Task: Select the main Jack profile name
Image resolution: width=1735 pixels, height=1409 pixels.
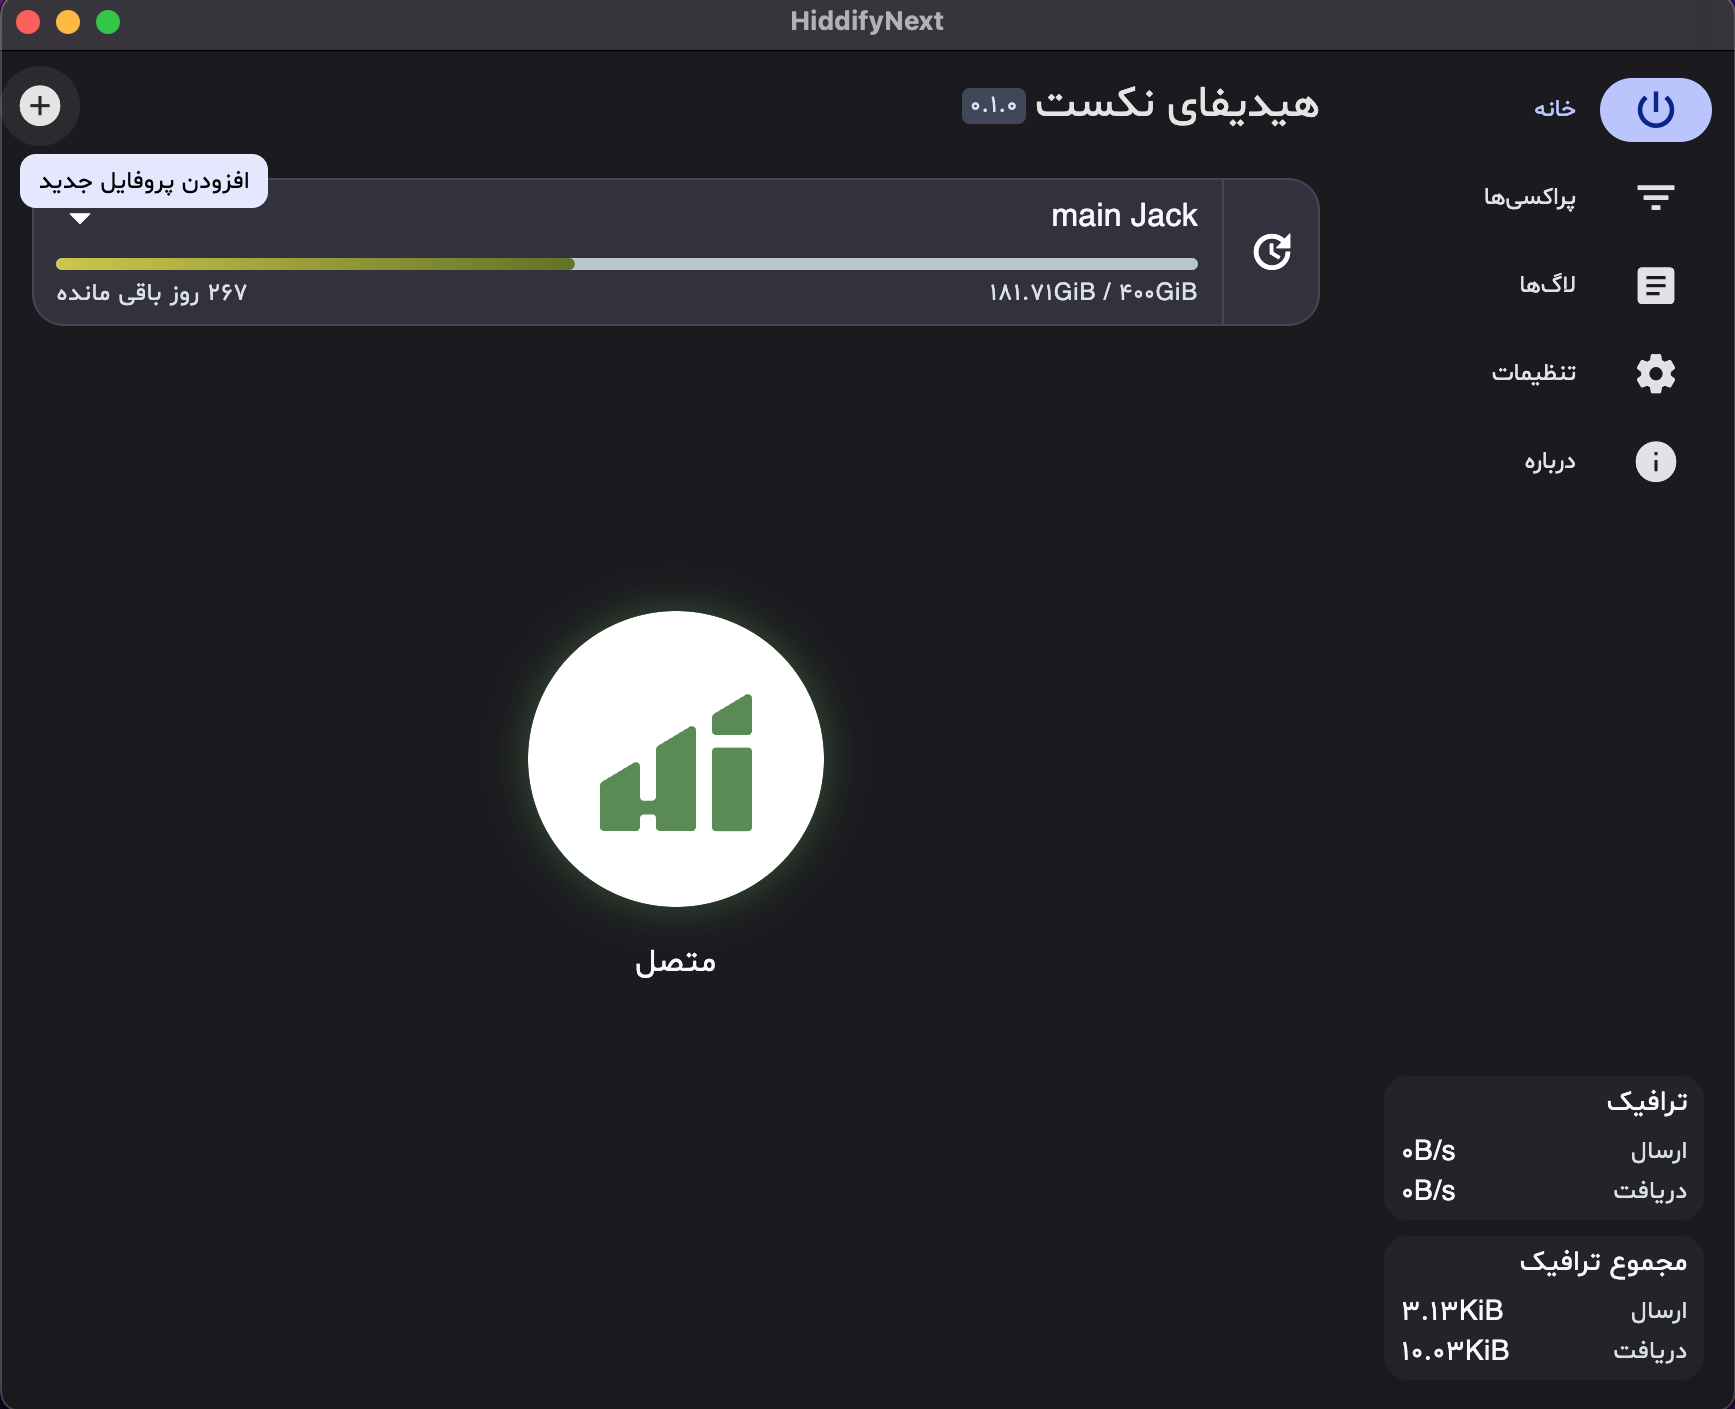Action: point(1123,216)
